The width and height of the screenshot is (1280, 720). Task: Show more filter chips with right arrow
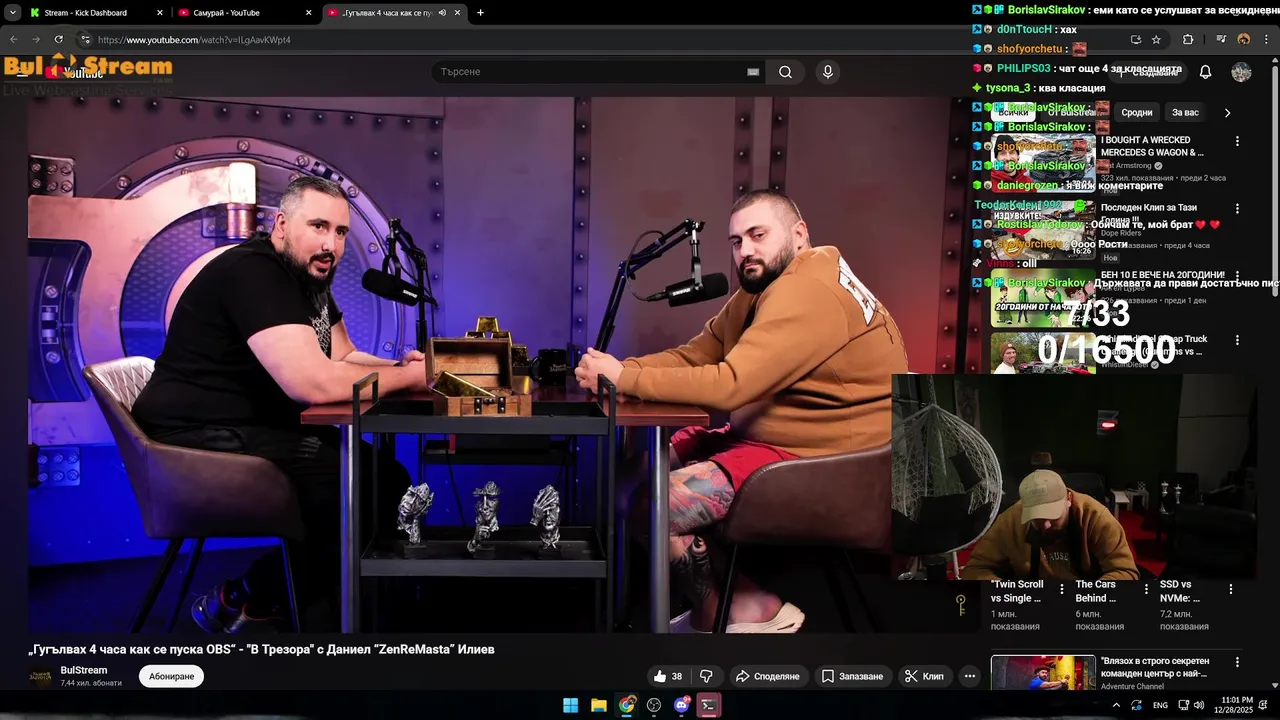click(1227, 113)
